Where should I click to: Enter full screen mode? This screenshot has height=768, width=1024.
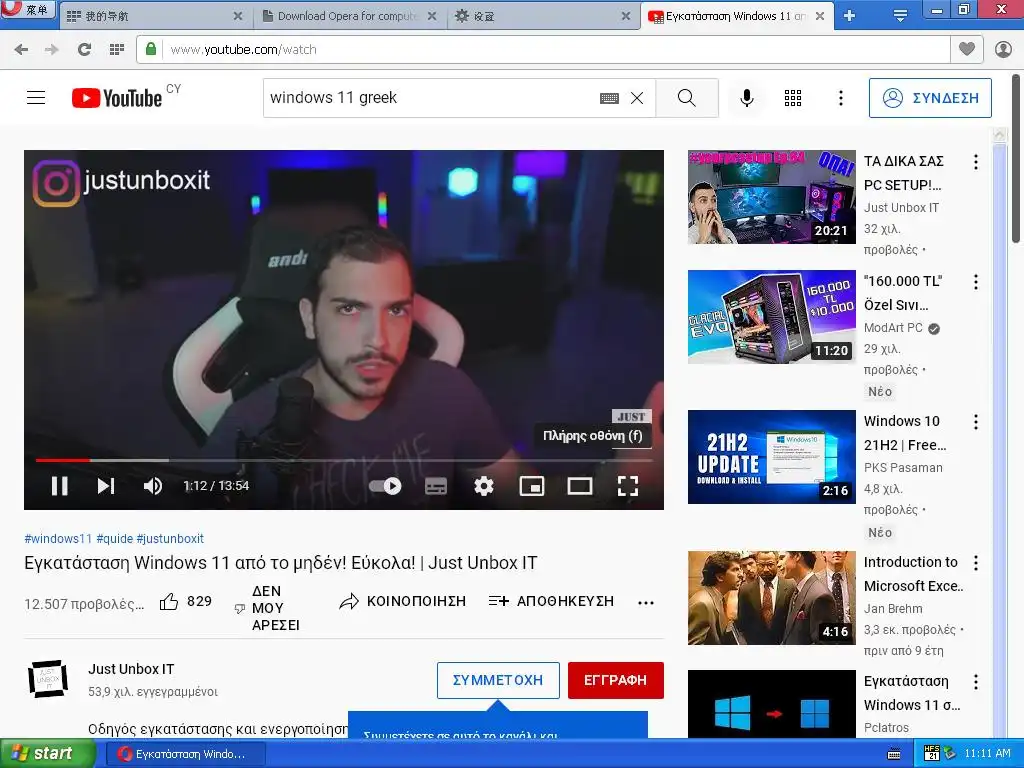[x=628, y=486]
